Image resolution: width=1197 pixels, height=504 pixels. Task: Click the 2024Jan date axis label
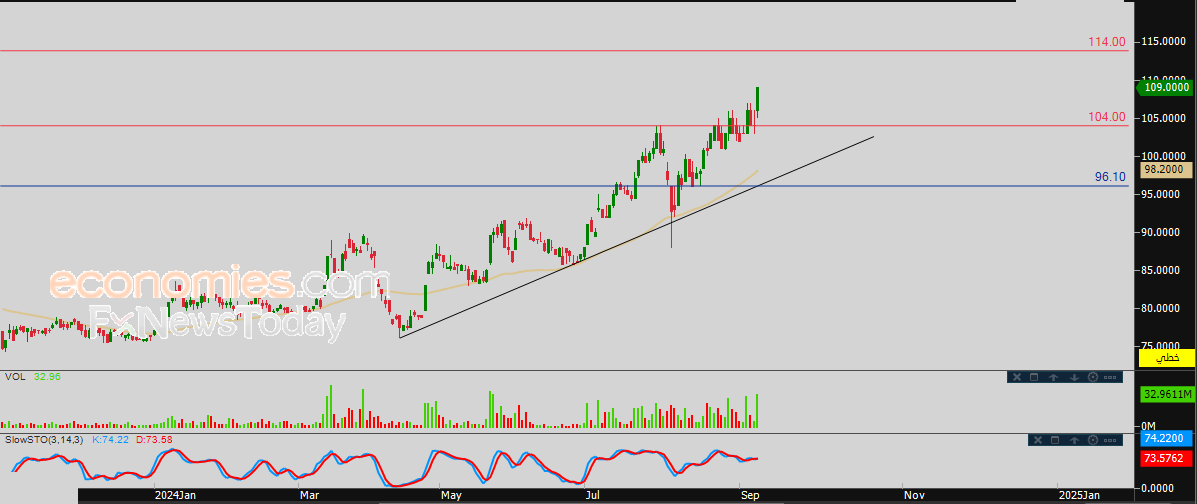(175, 495)
